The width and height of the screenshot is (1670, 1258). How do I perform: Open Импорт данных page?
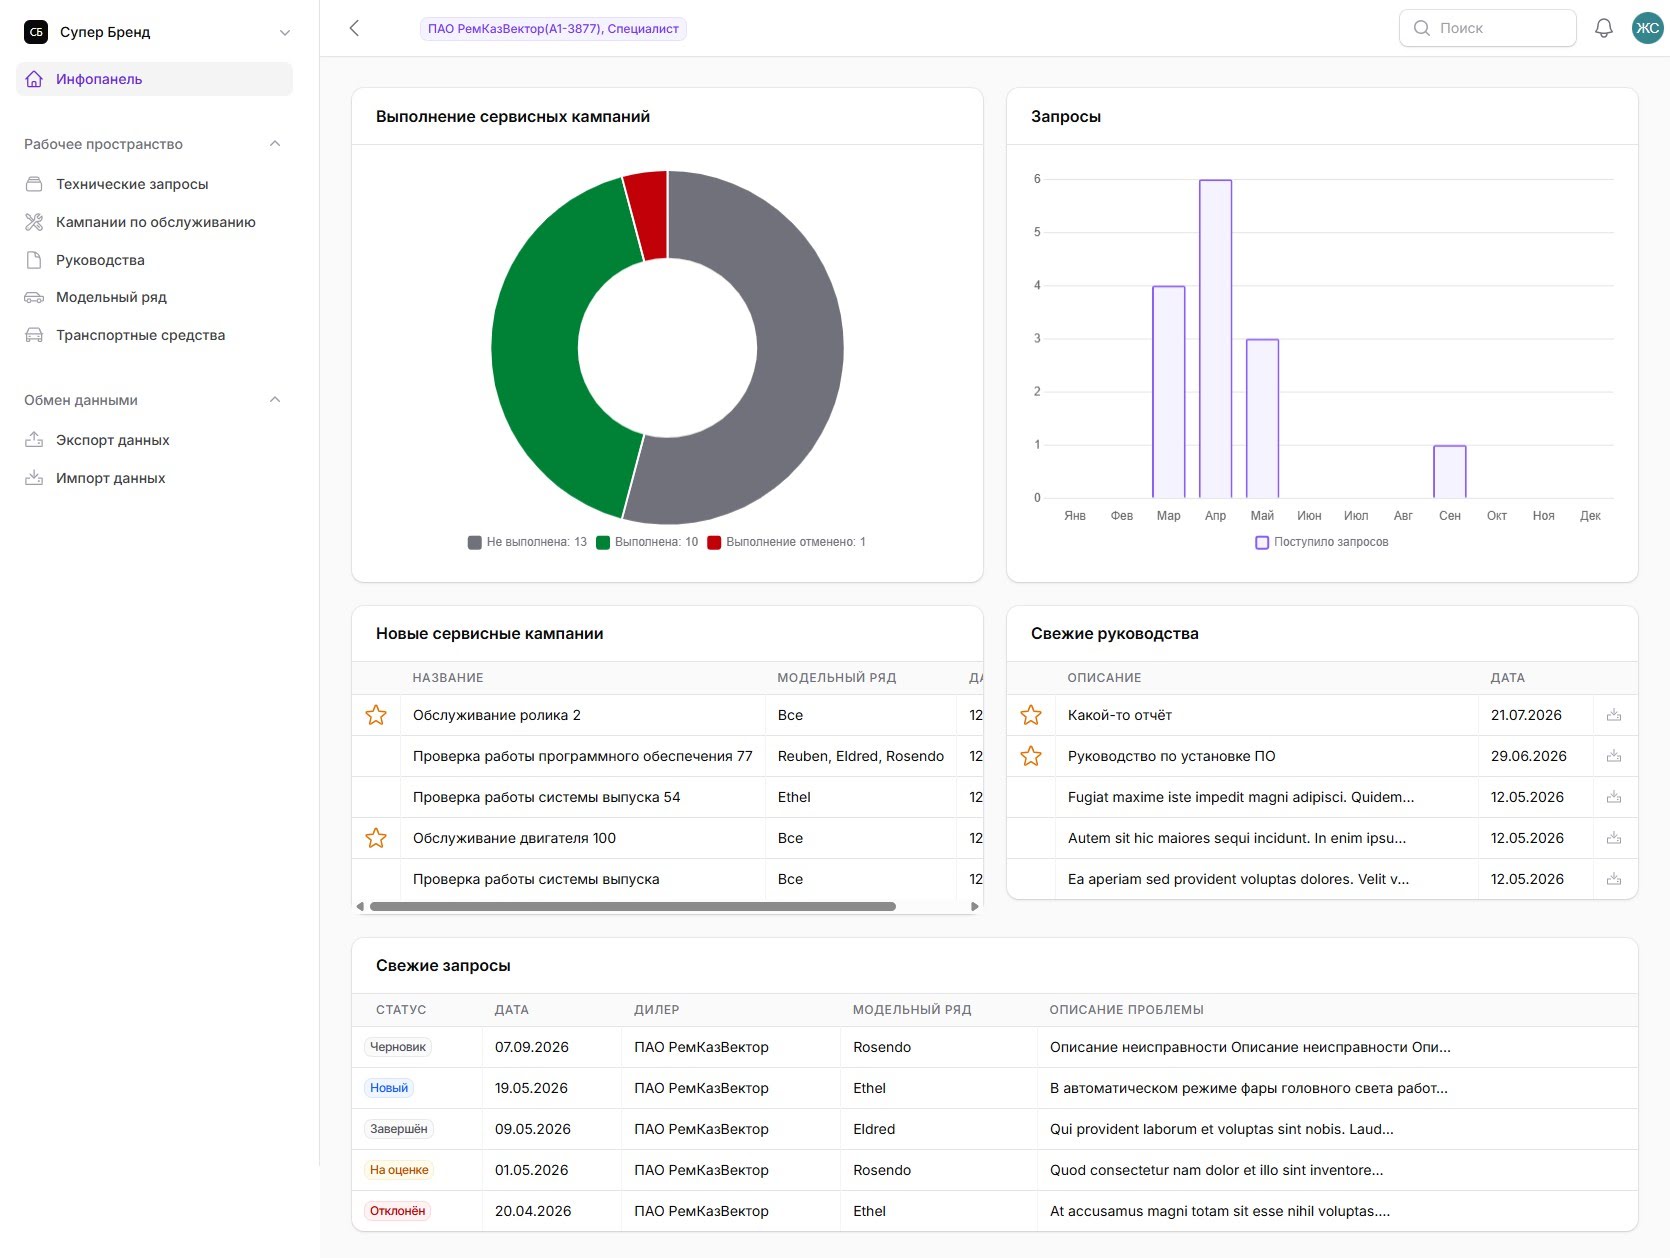(154, 478)
